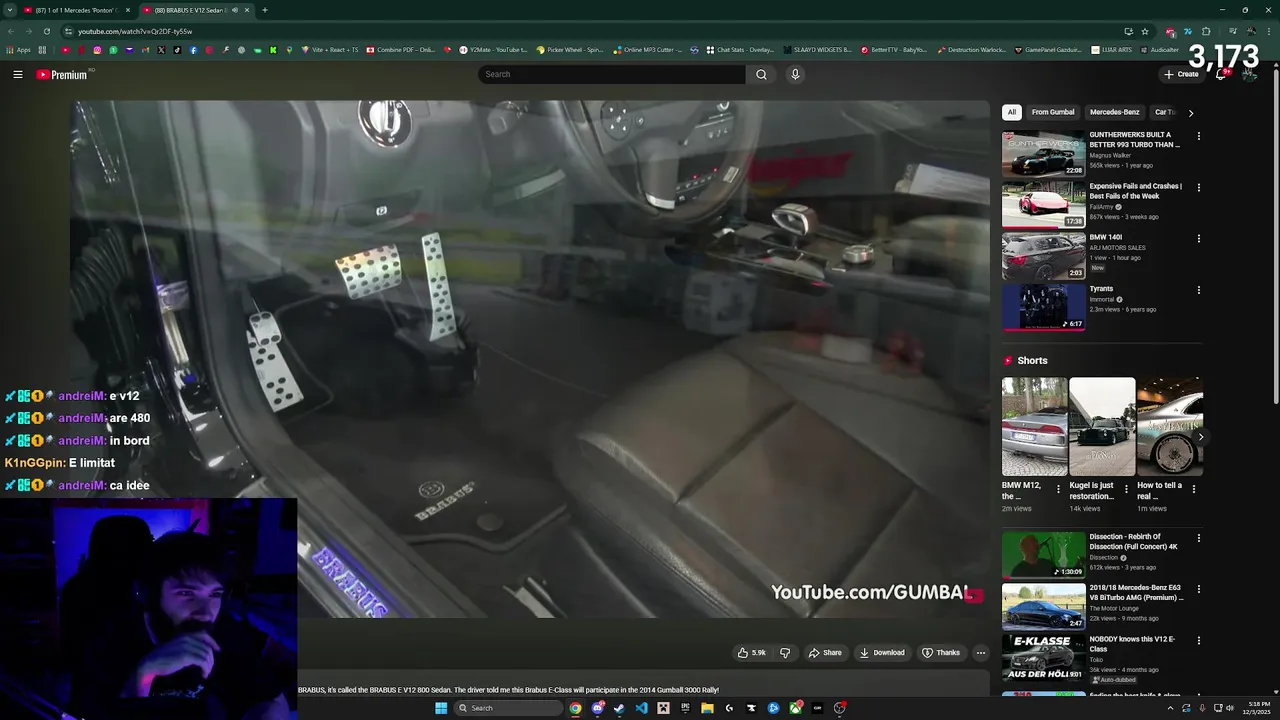Open menu for Tyrants video
The height and width of the screenshot is (720, 1280).
tap(1198, 290)
